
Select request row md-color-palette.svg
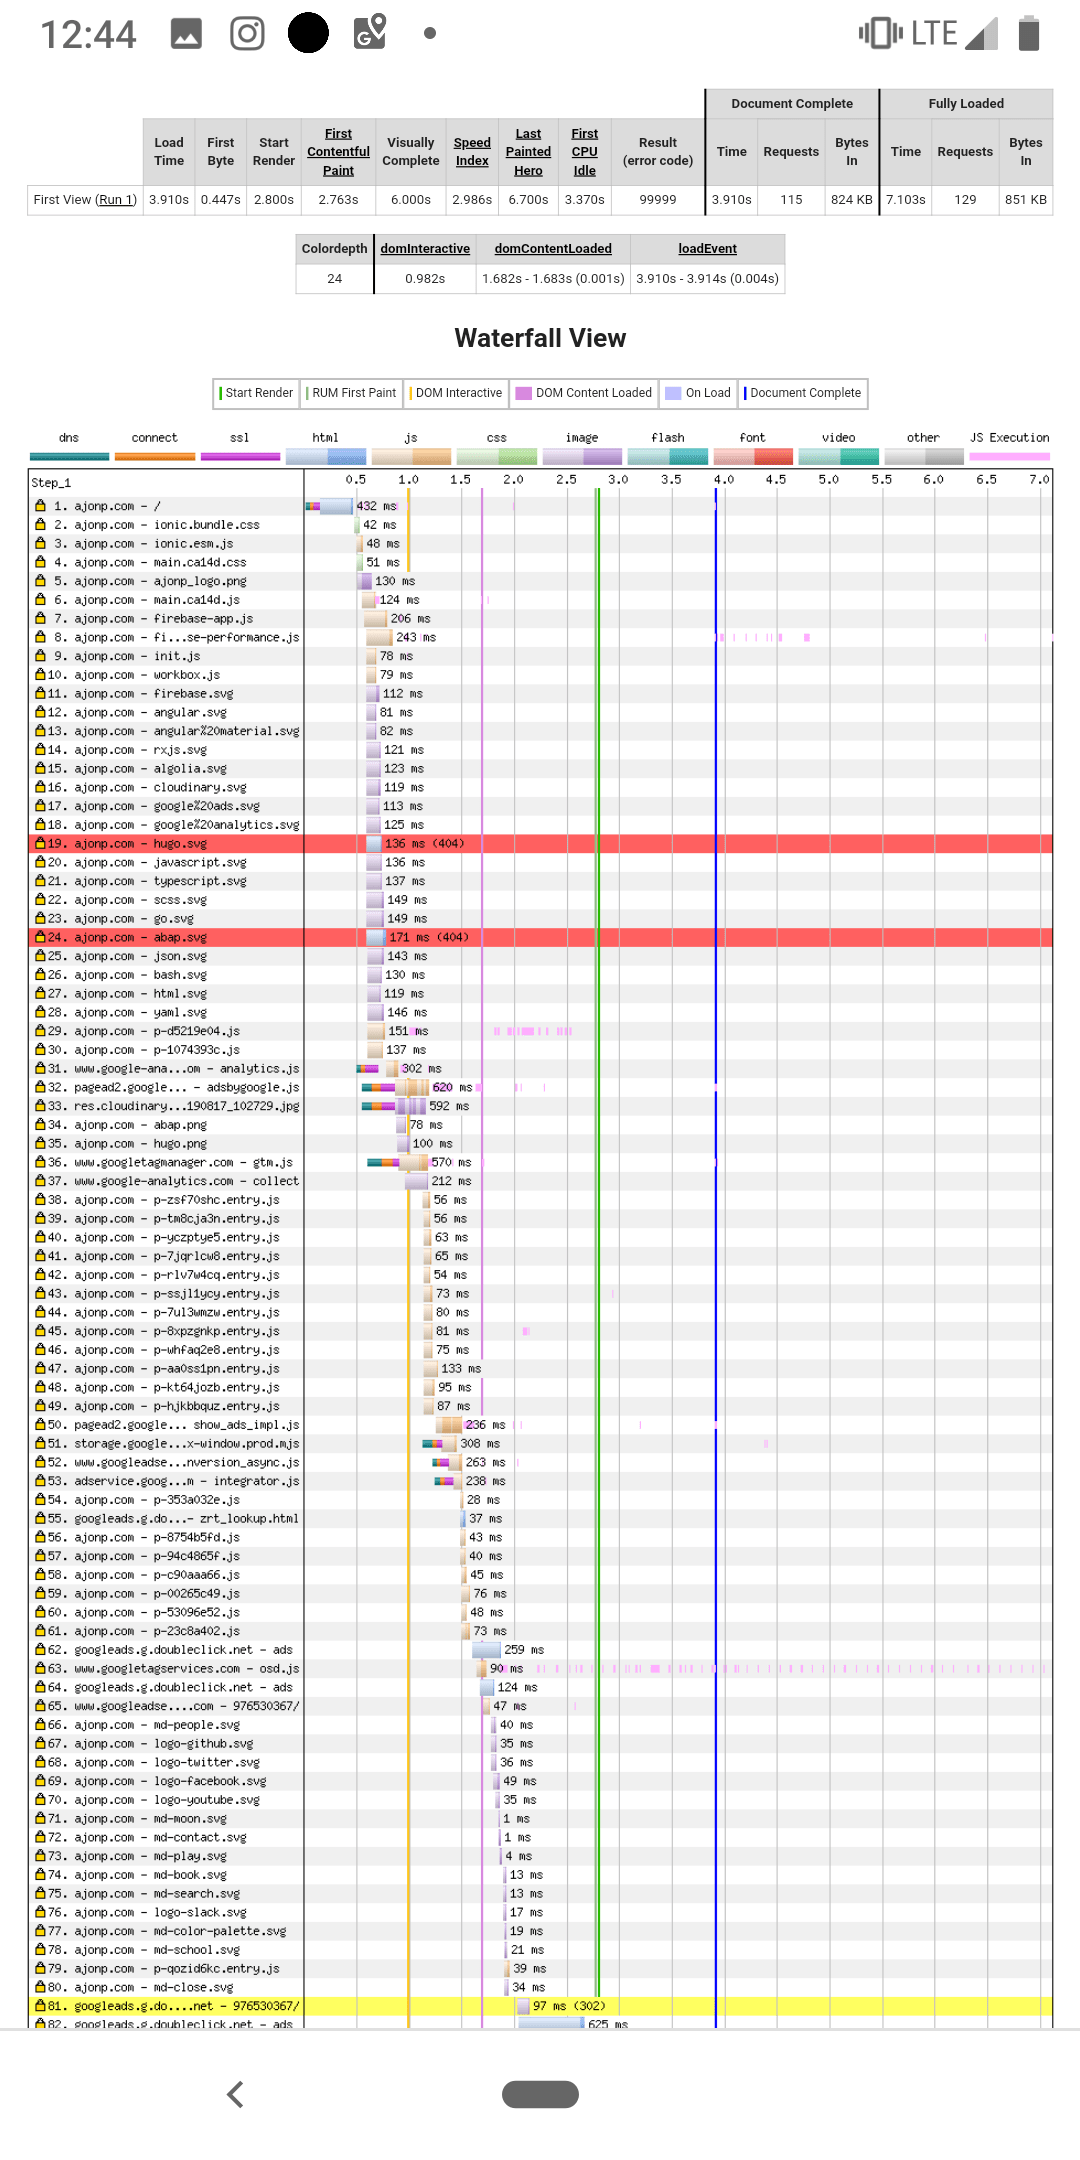pyautogui.click(x=541, y=1931)
